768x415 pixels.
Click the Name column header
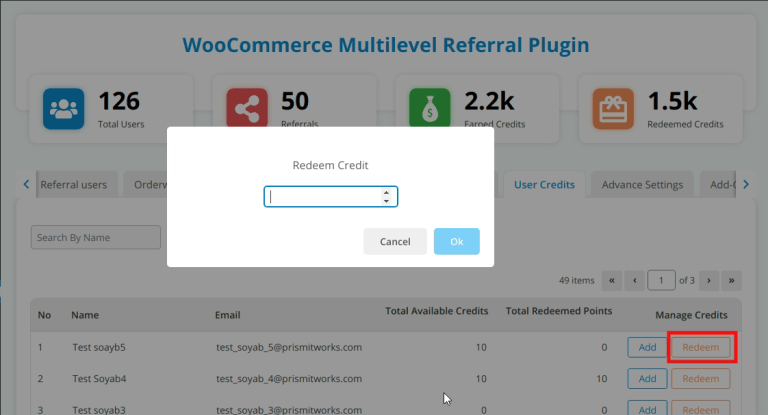pos(85,315)
